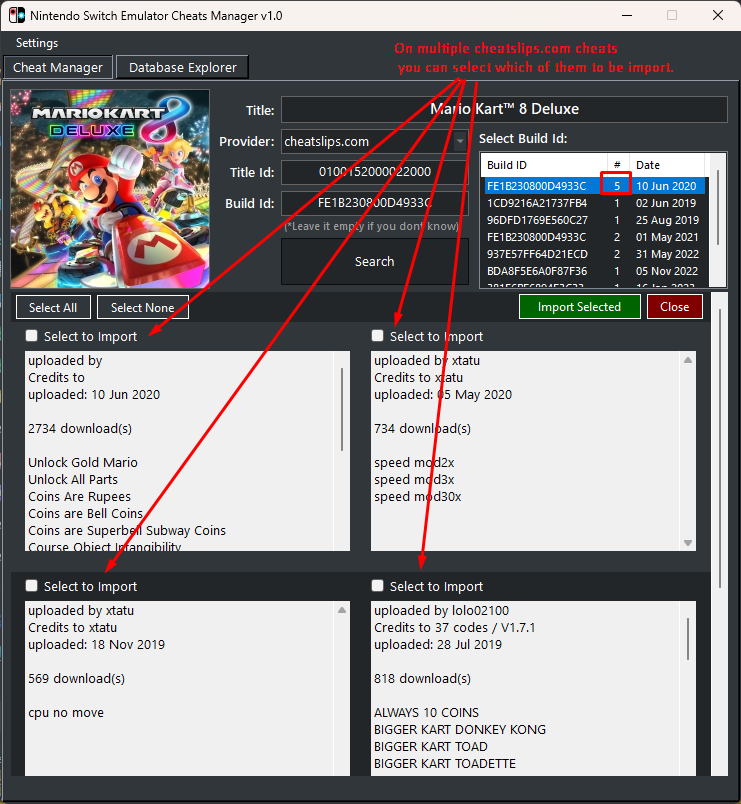Click '2734 download(s)' text
The height and width of the screenshot is (804, 741).
[80, 429]
